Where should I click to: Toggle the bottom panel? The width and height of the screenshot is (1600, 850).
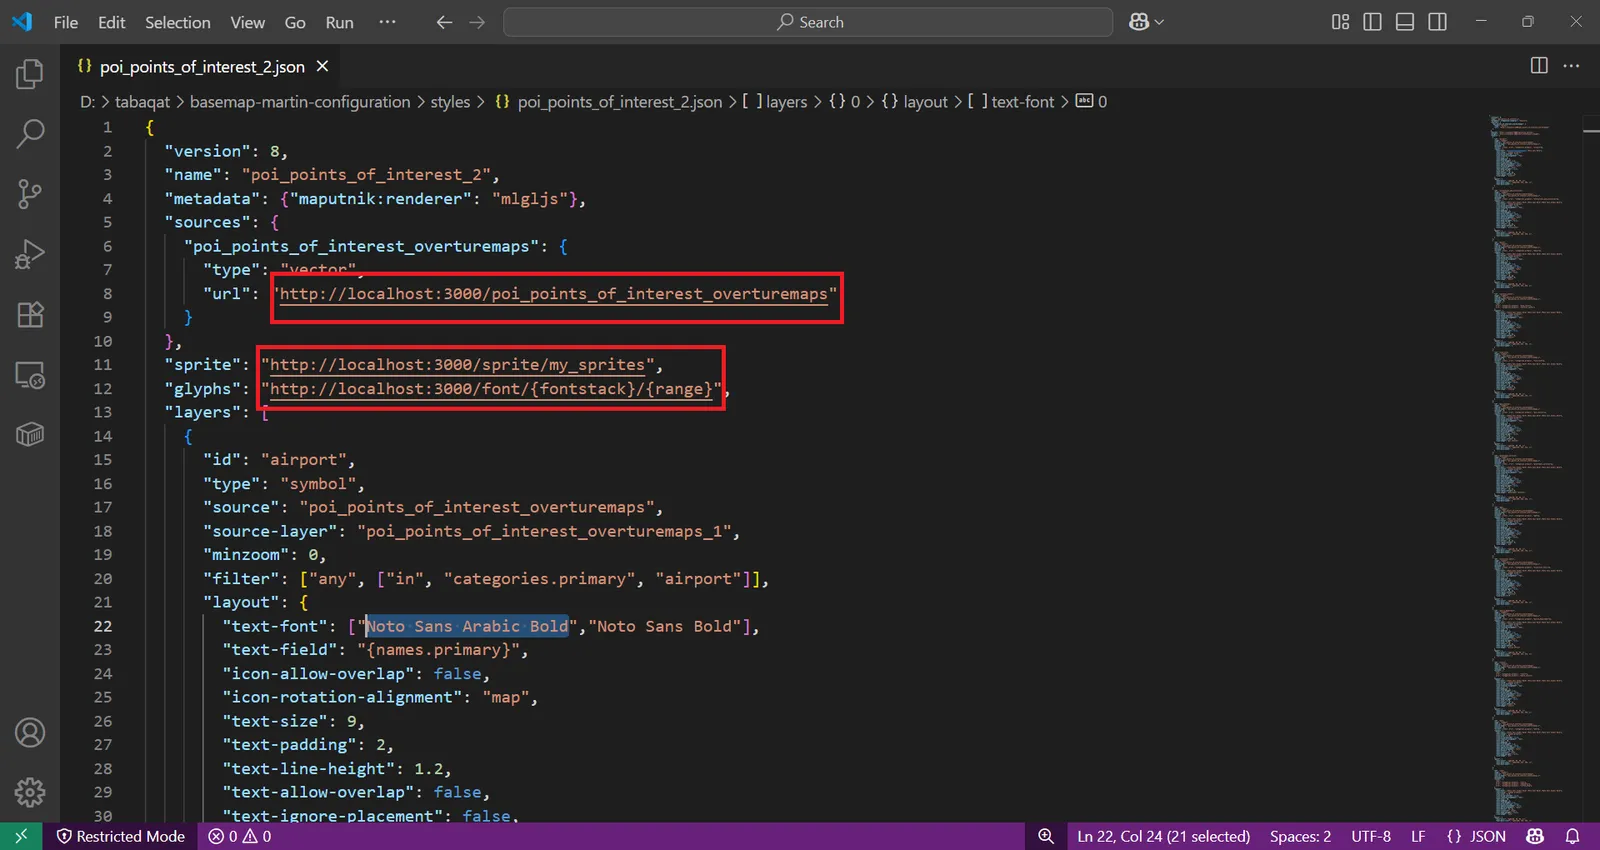point(1405,22)
